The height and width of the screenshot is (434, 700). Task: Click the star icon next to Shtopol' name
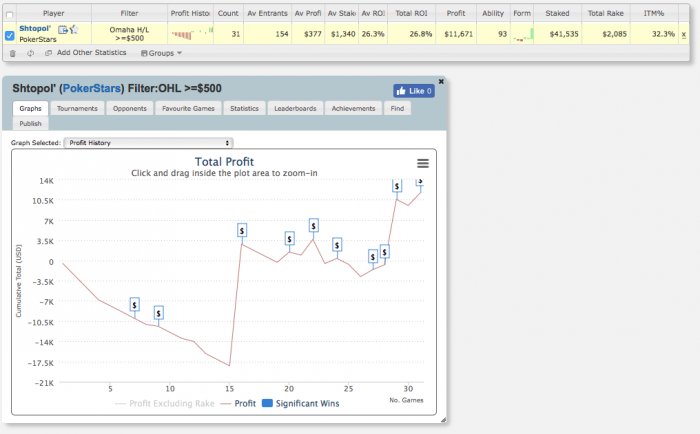click(x=74, y=29)
